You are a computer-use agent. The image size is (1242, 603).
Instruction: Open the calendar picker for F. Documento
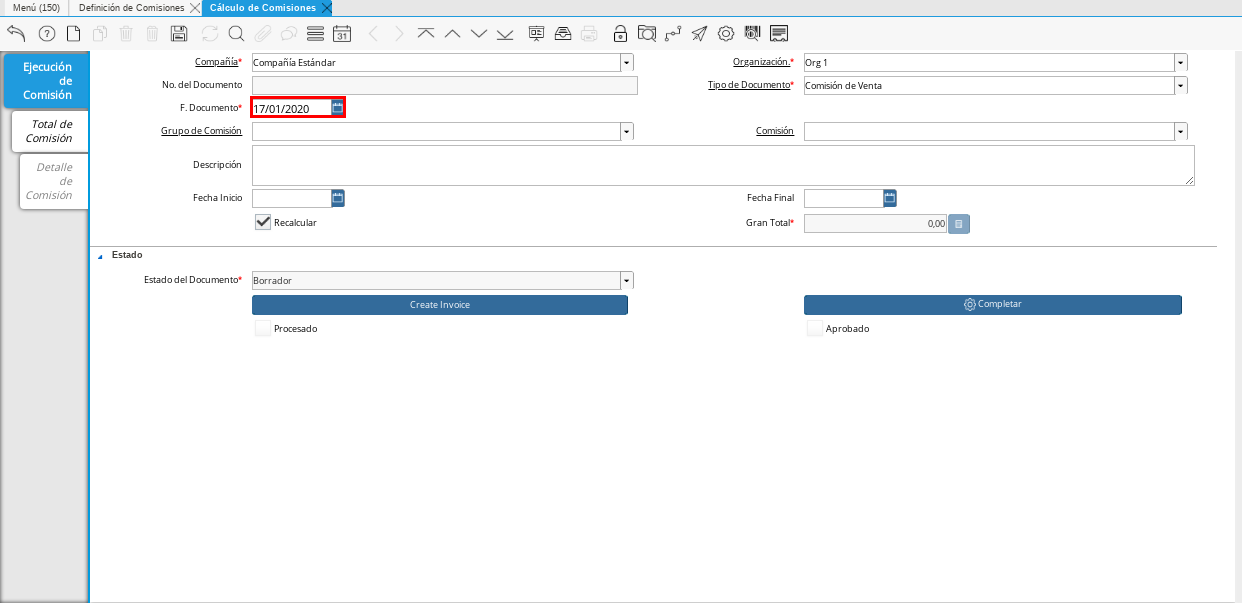coord(338,108)
